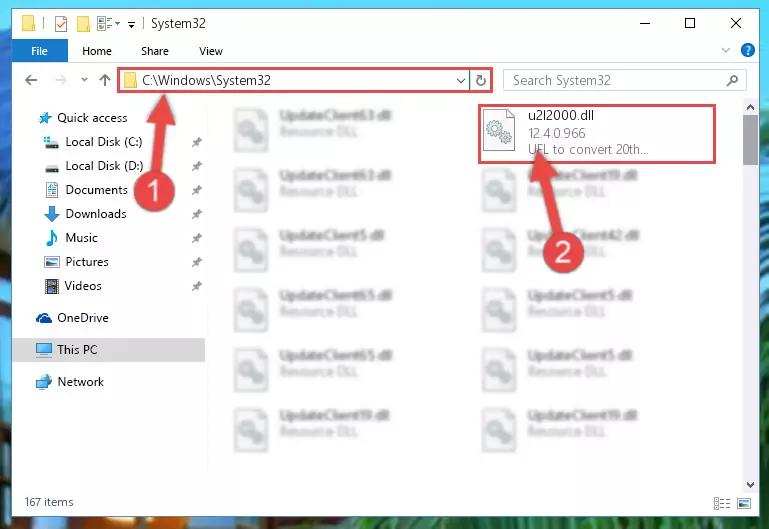Open Music in the sidebar
This screenshot has height=529, width=769.
click(81, 238)
